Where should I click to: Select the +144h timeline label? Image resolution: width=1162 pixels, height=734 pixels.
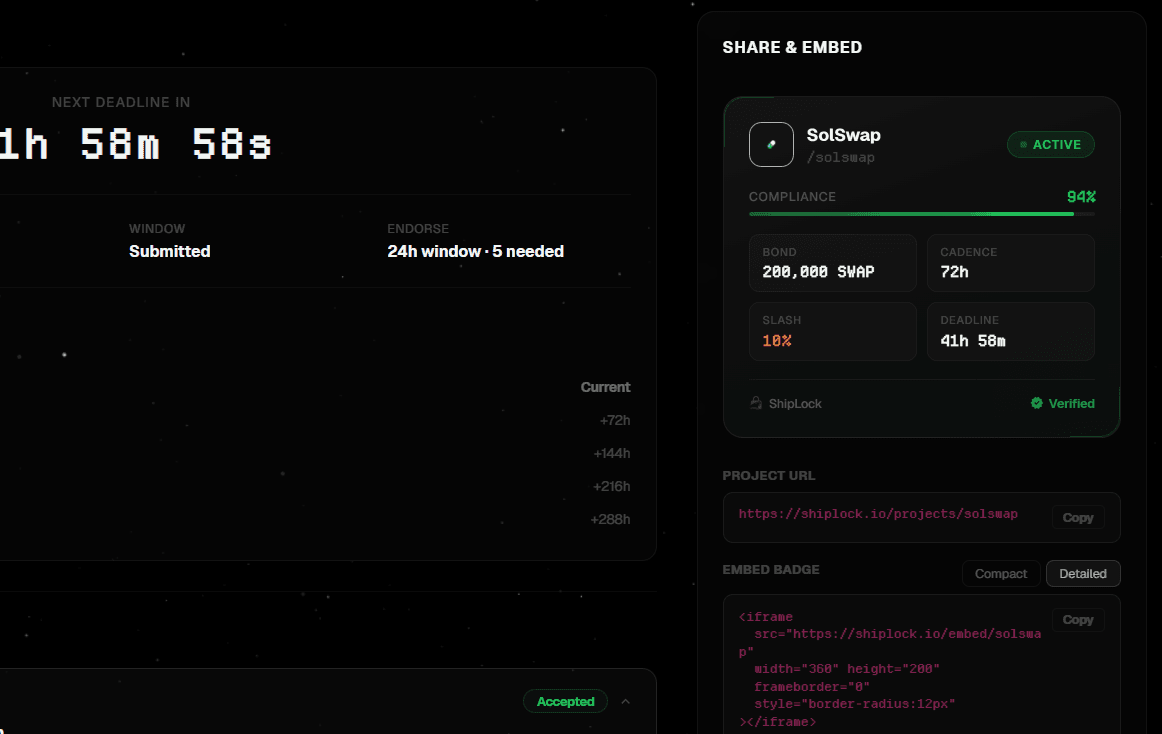(610, 453)
